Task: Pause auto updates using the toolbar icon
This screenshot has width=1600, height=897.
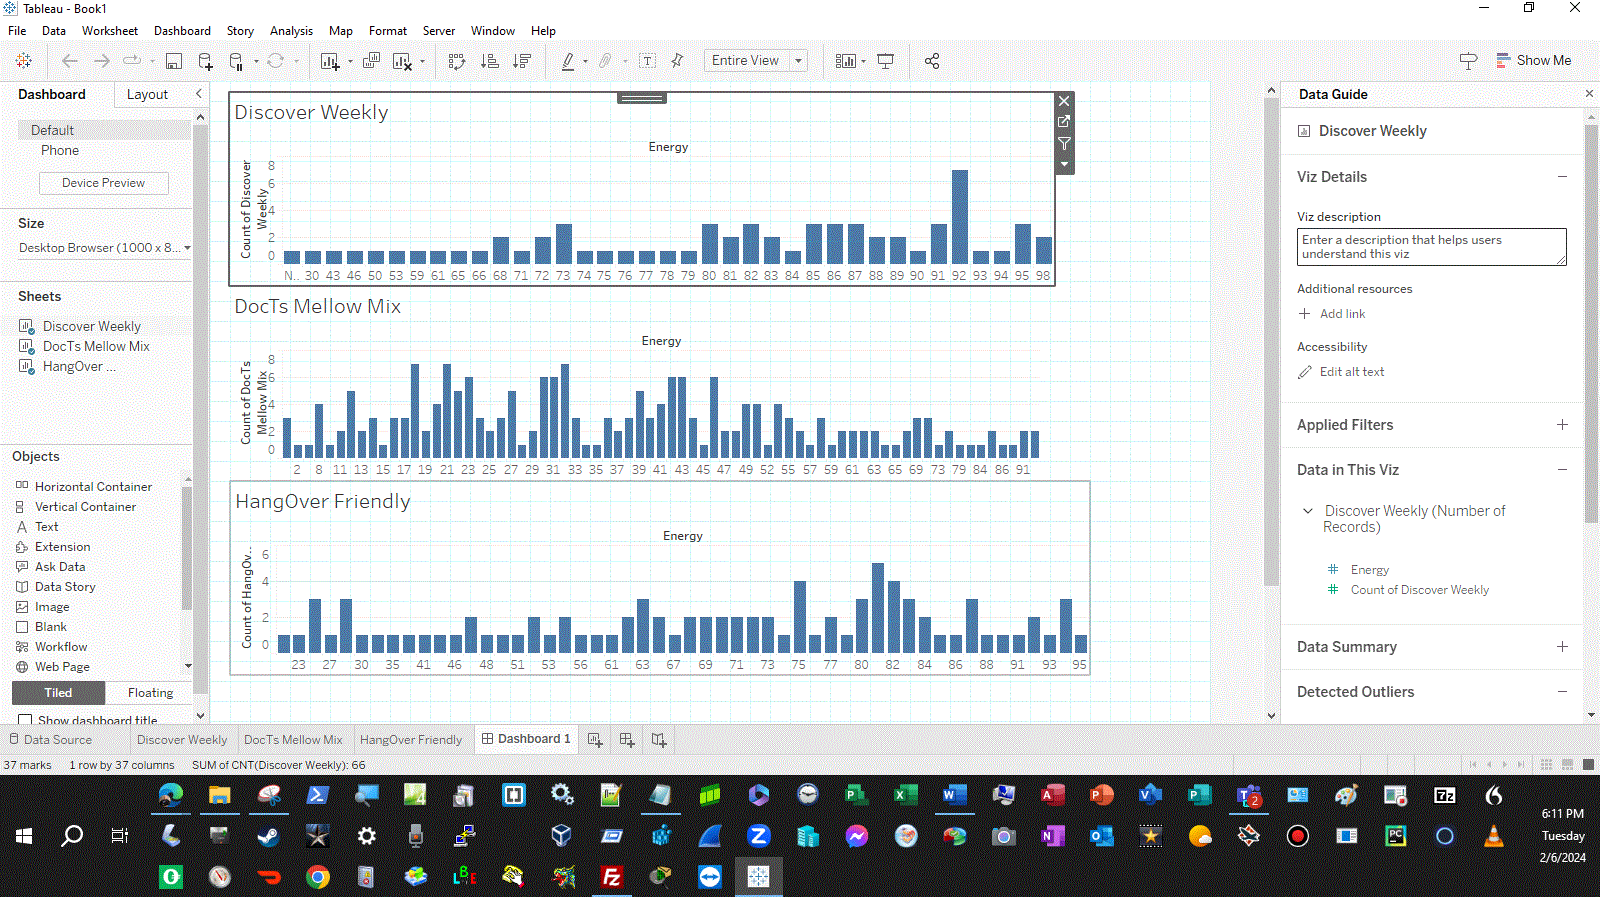Action: (x=237, y=61)
